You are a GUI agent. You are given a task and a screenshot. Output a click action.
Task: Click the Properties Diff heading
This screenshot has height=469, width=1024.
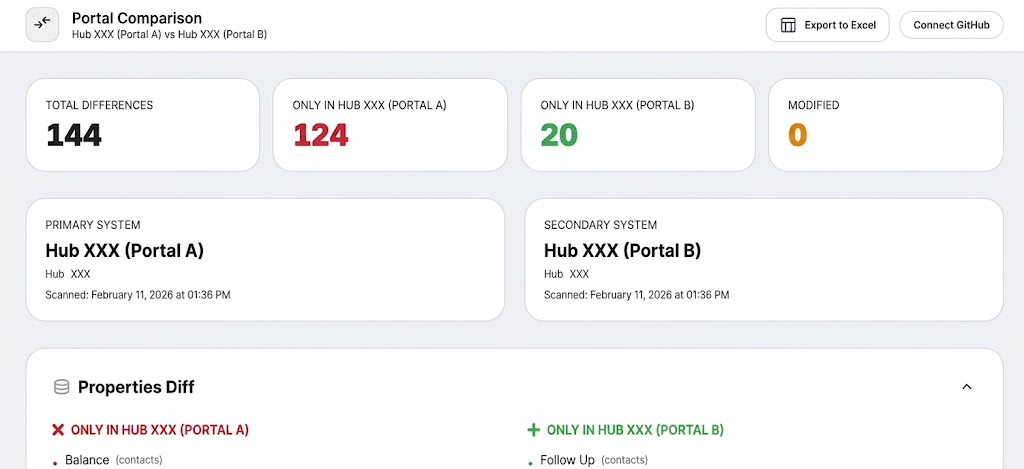136,387
